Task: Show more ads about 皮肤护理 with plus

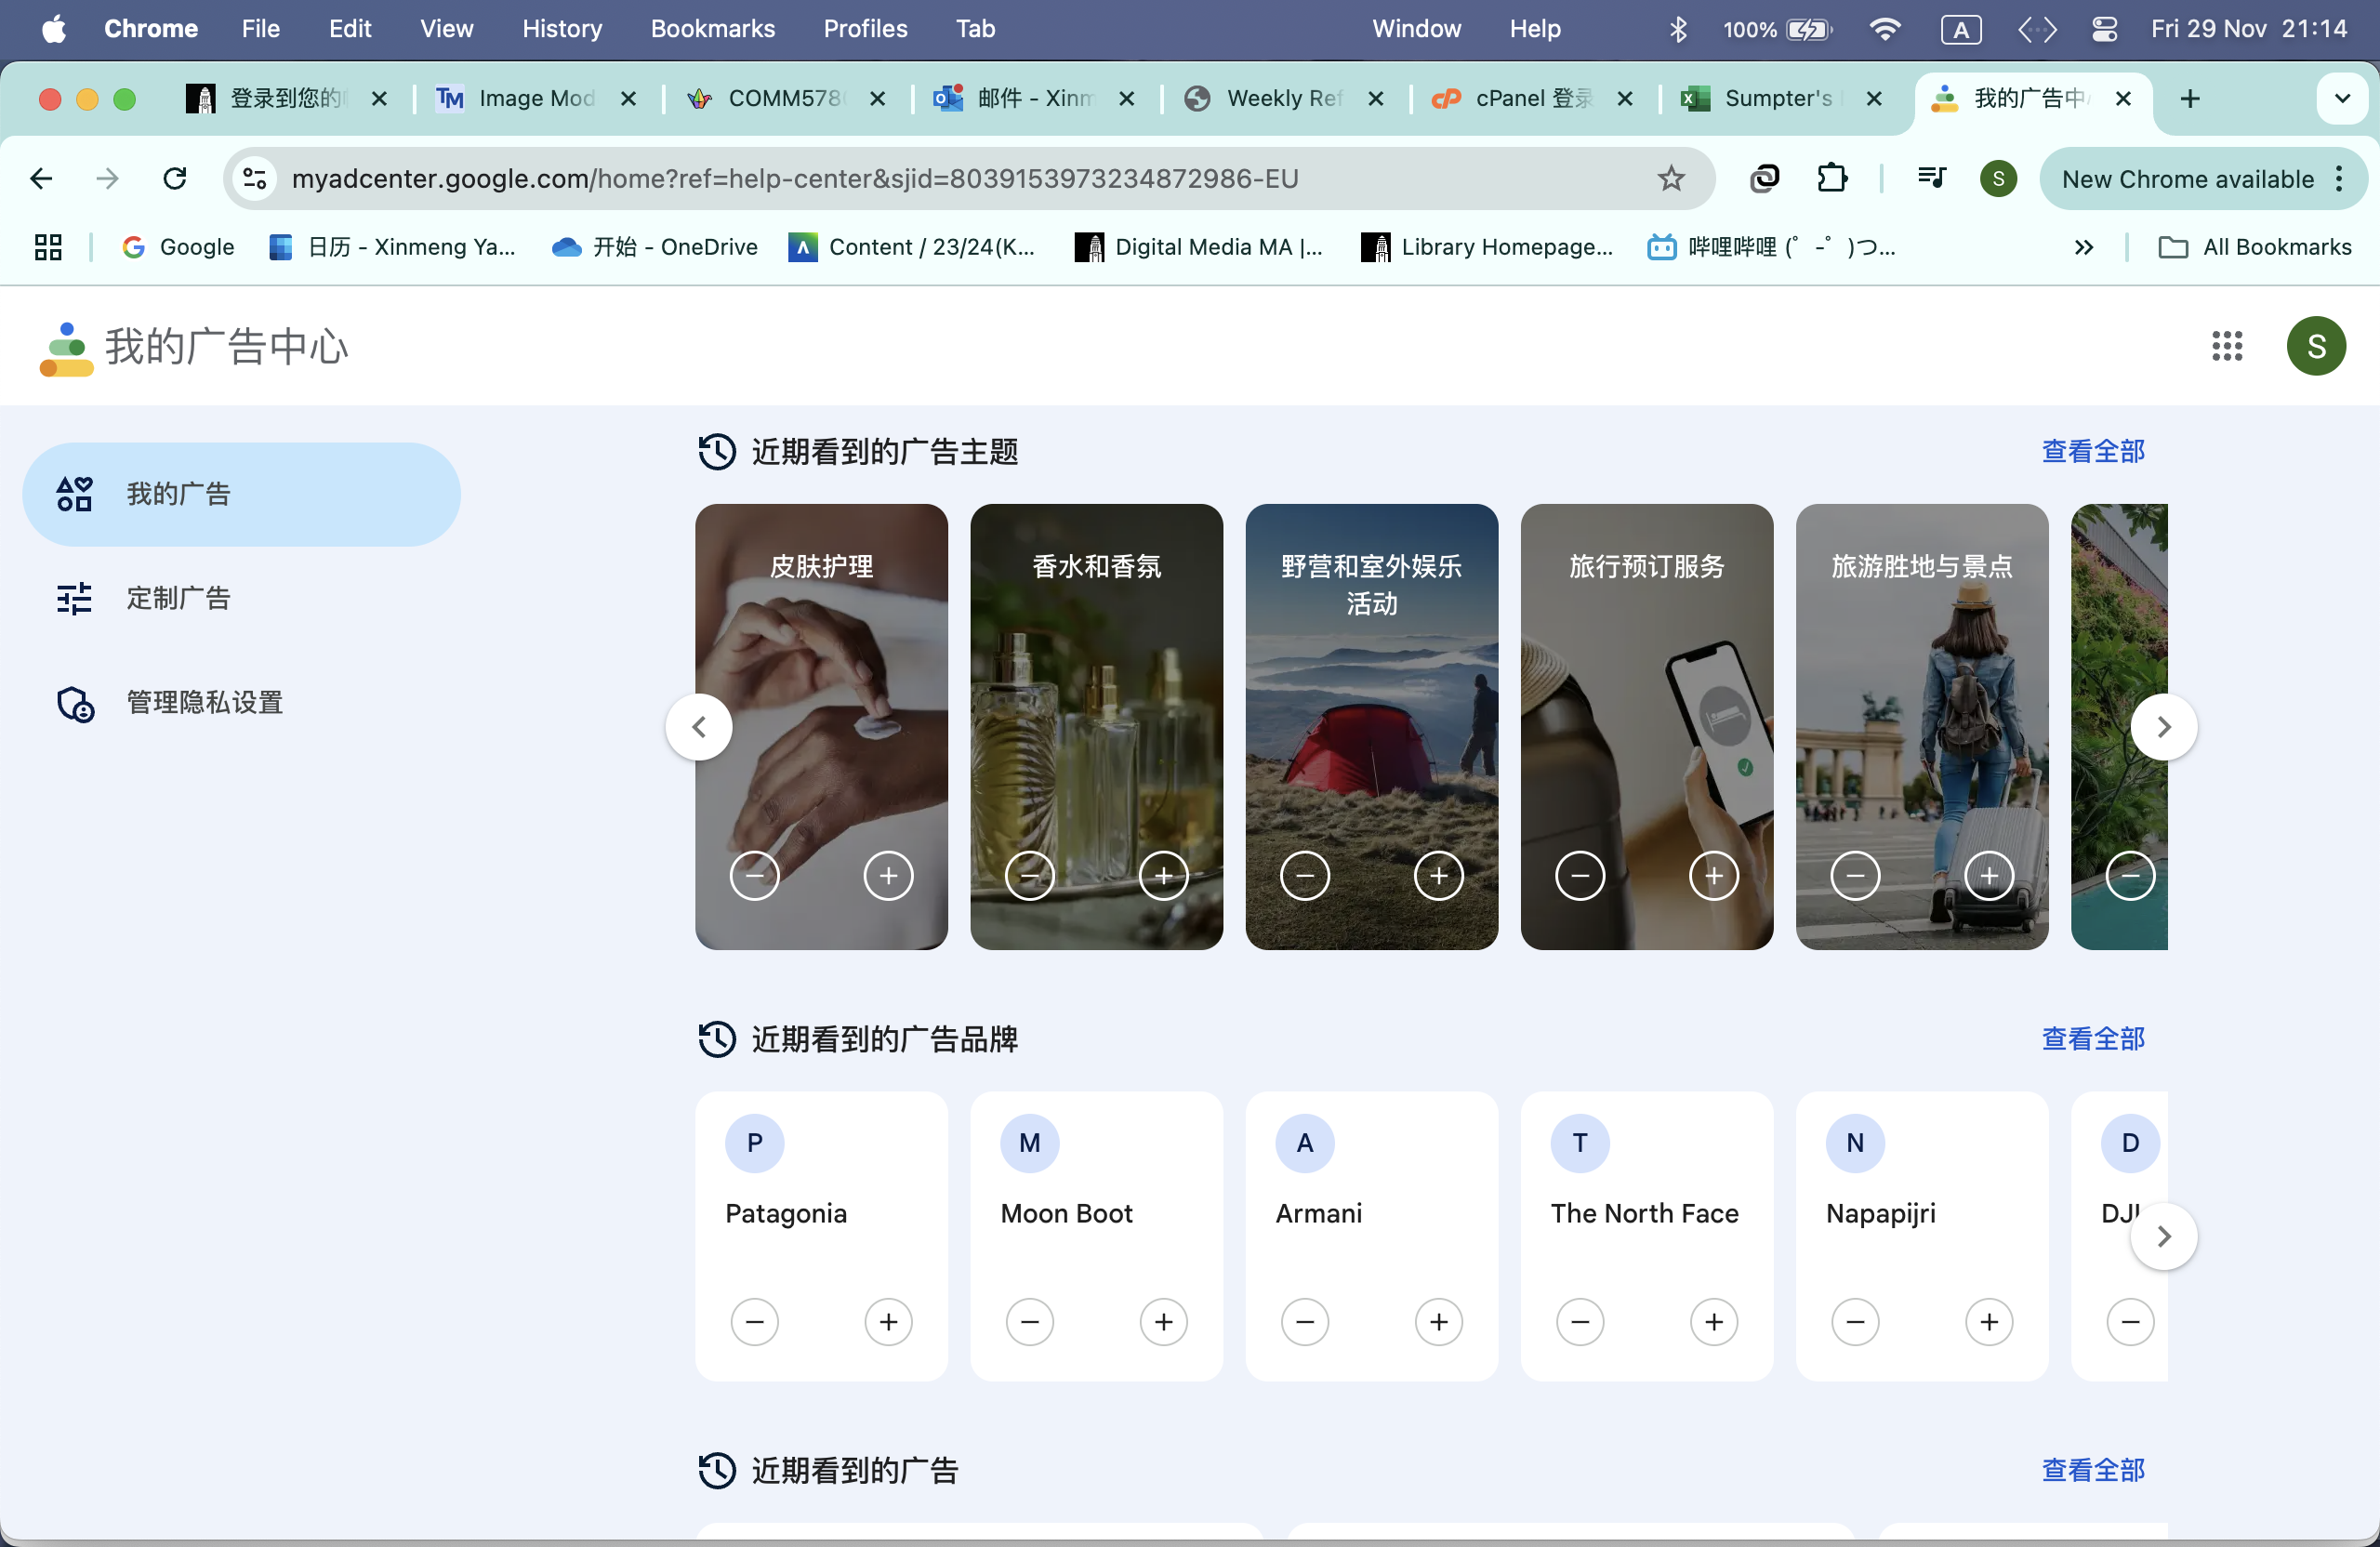Action: [888, 876]
